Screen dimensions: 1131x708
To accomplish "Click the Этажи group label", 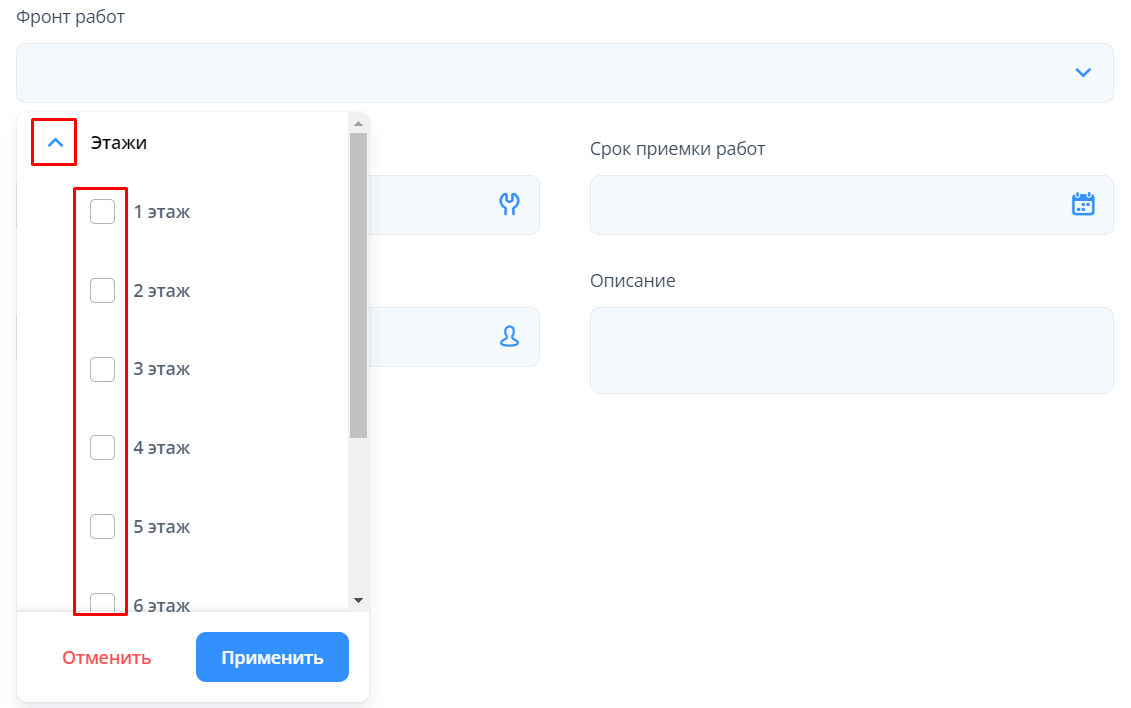I will click(x=119, y=143).
